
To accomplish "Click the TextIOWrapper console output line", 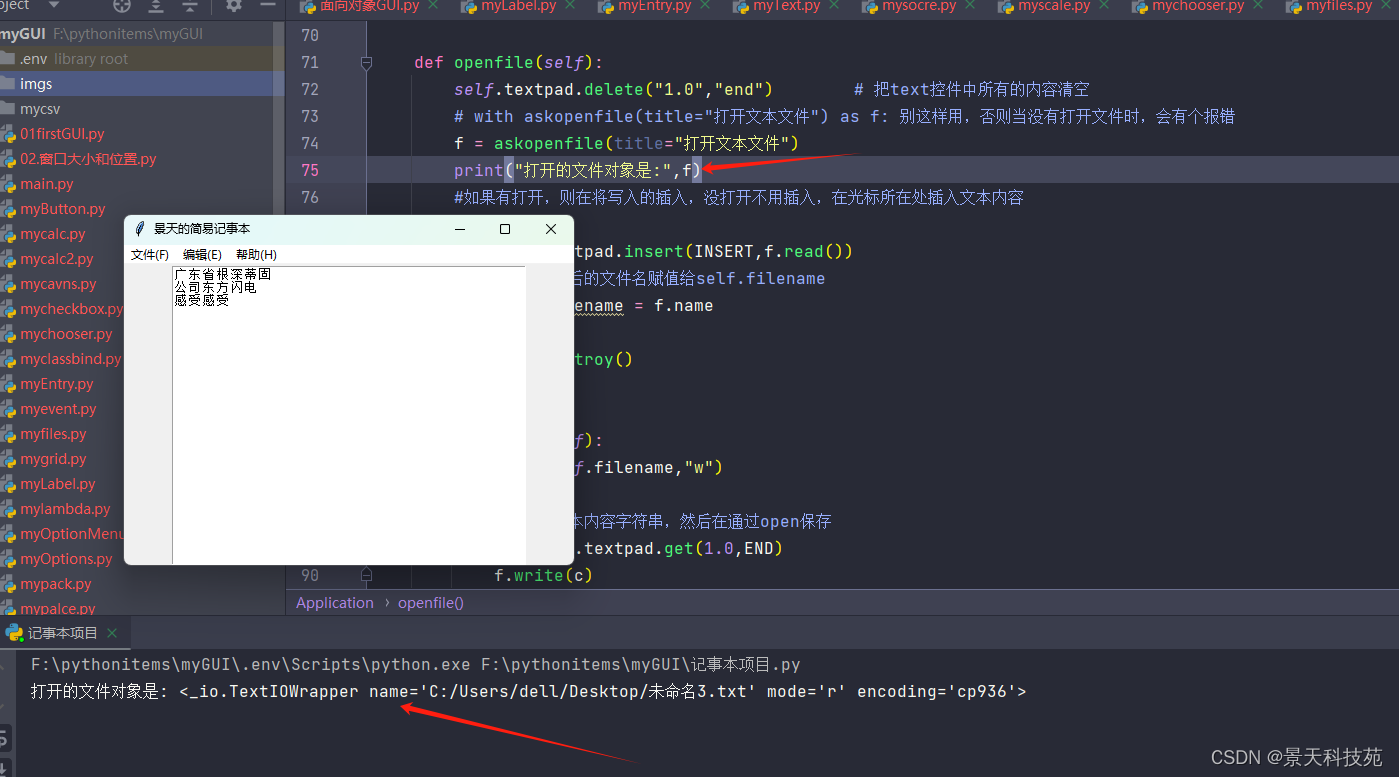I will pos(528,691).
